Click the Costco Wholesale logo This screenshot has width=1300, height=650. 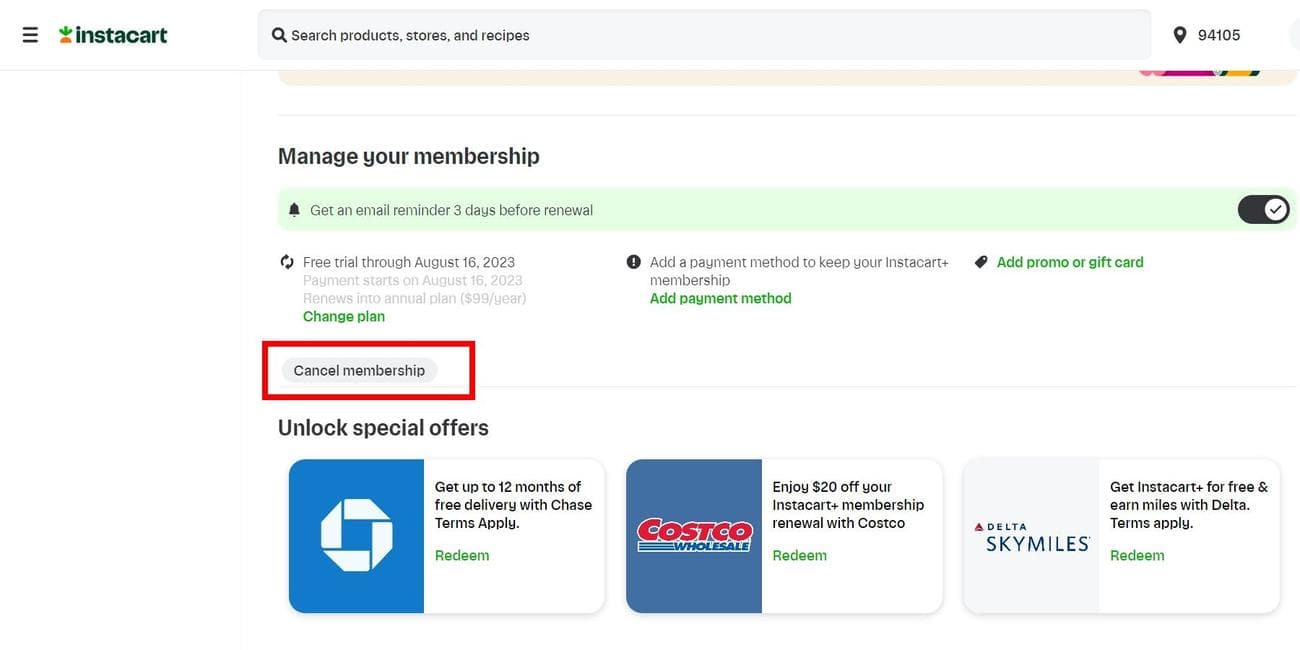(694, 535)
